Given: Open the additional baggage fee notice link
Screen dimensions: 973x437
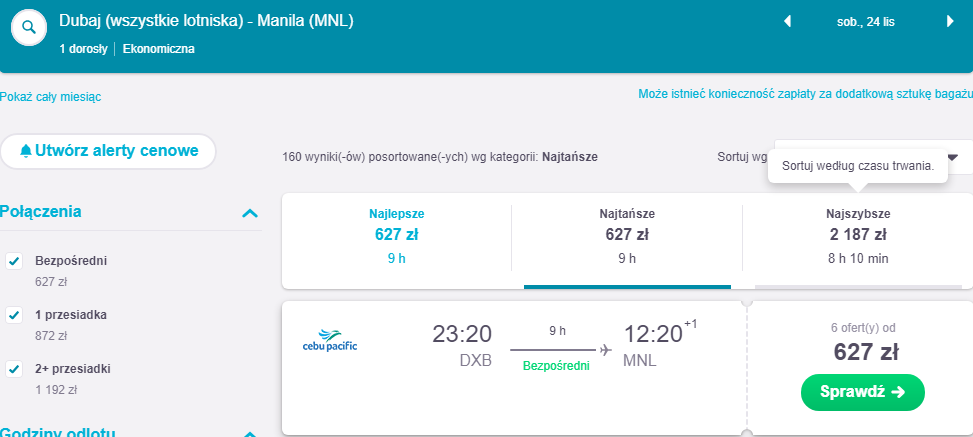Looking at the screenshot, I should 805,94.
